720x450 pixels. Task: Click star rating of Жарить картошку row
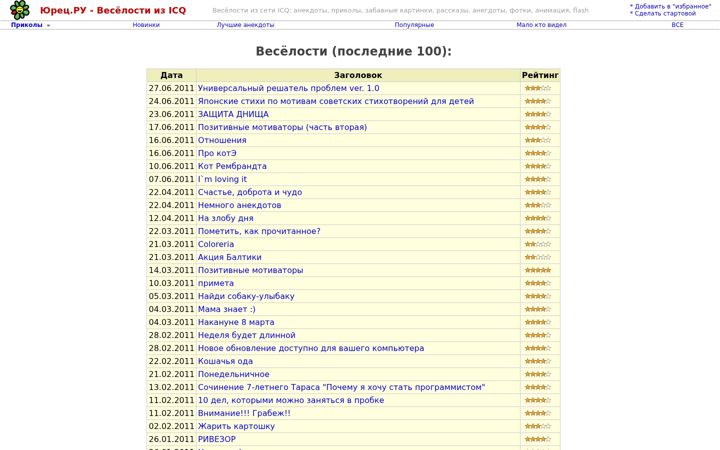coord(538,426)
